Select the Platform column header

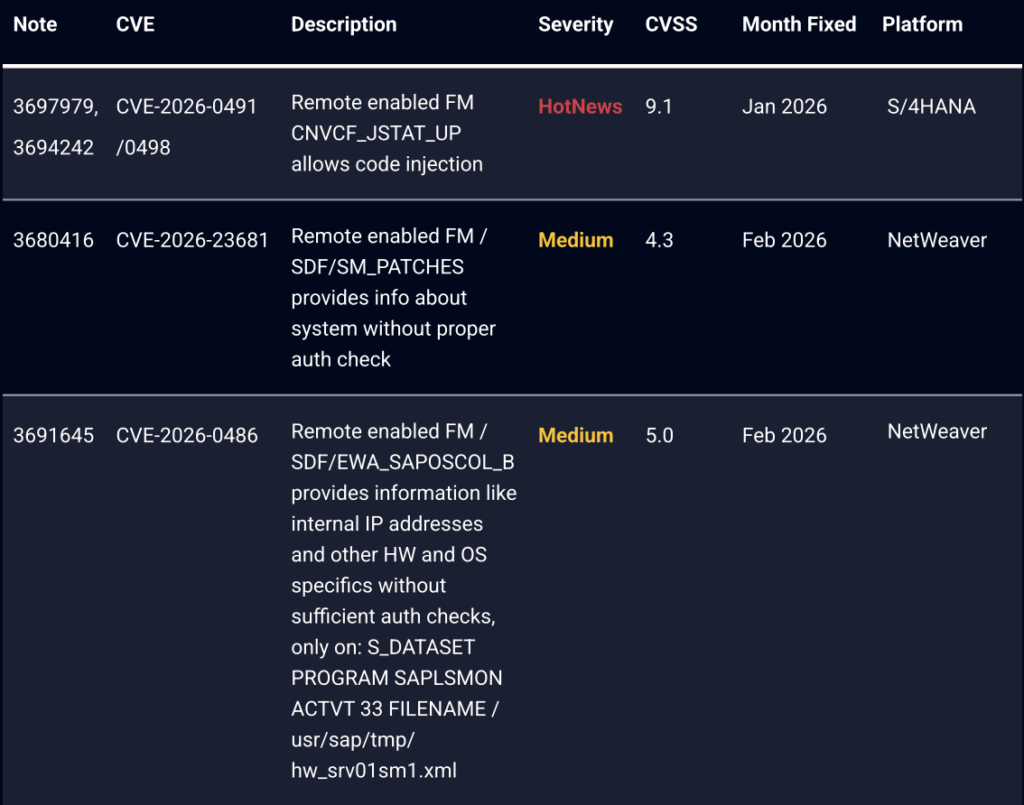[x=922, y=25]
